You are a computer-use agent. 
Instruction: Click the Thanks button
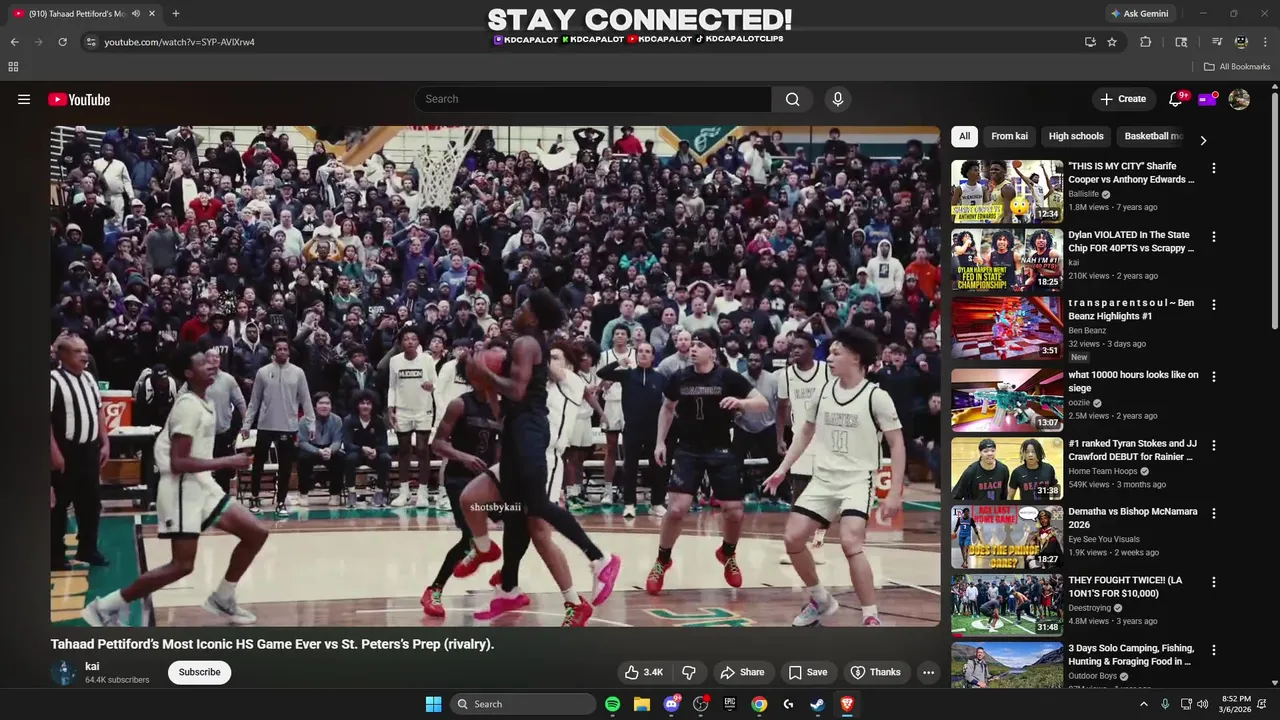click(875, 672)
